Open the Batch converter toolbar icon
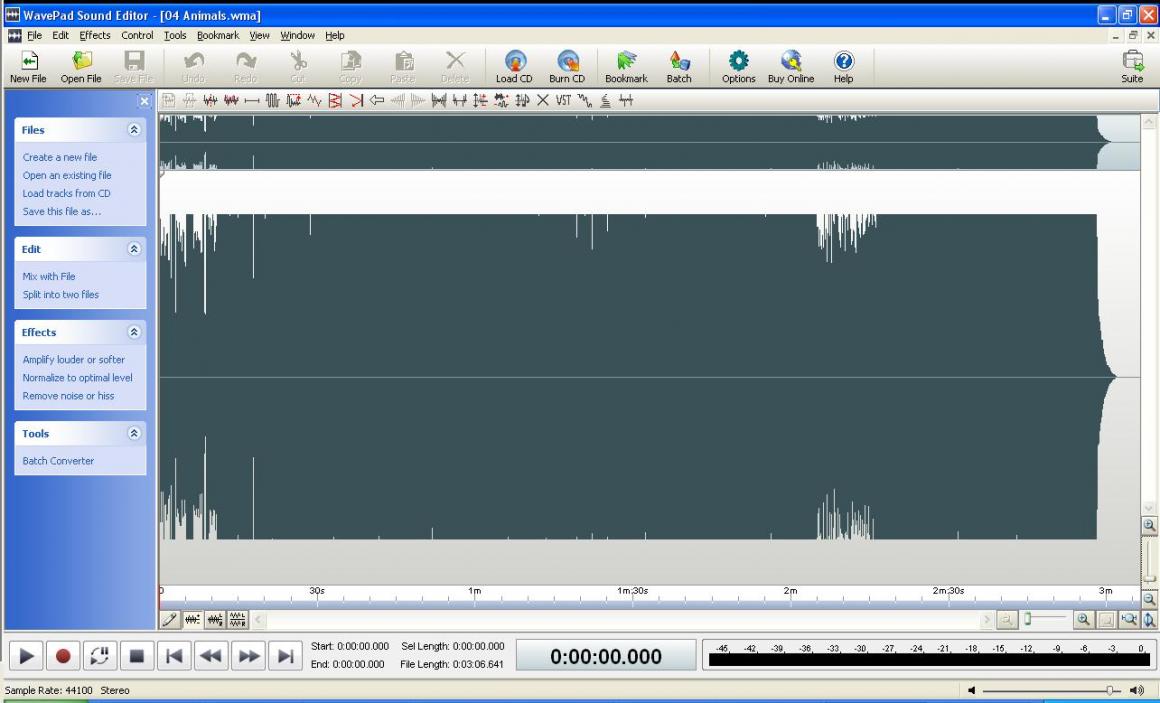The width and height of the screenshot is (1160, 703). click(x=679, y=61)
